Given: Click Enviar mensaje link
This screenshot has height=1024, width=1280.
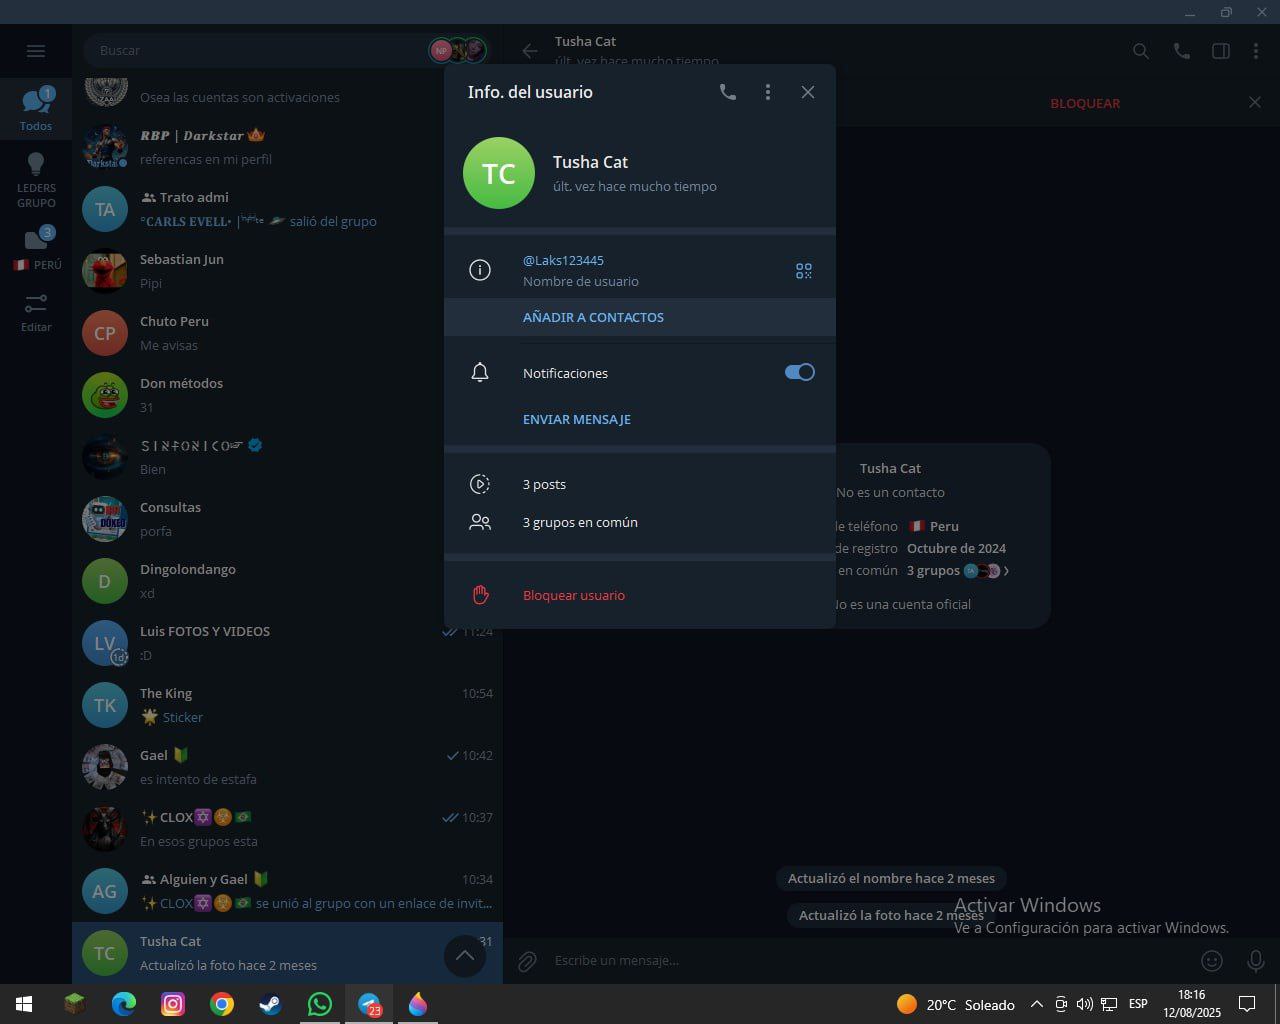Looking at the screenshot, I should pyautogui.click(x=576, y=419).
